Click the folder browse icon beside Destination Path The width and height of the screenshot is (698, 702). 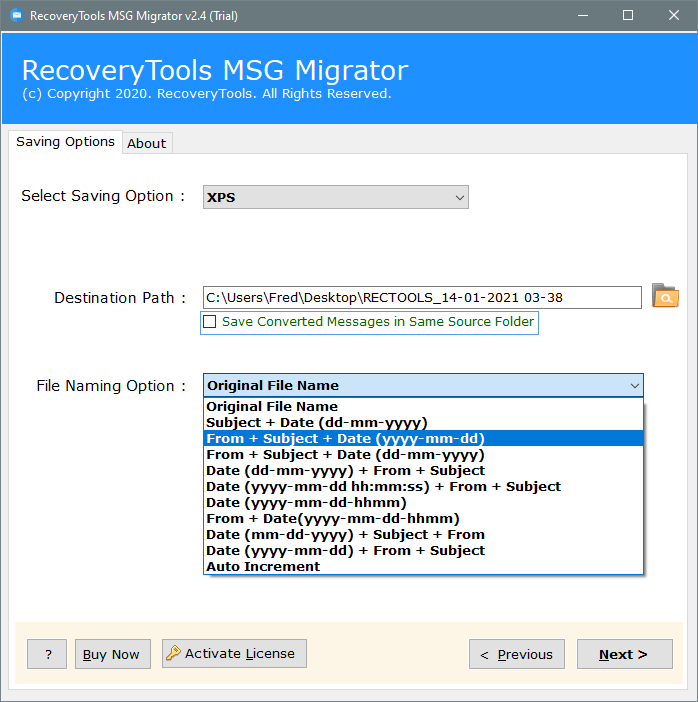pyautogui.click(x=665, y=295)
